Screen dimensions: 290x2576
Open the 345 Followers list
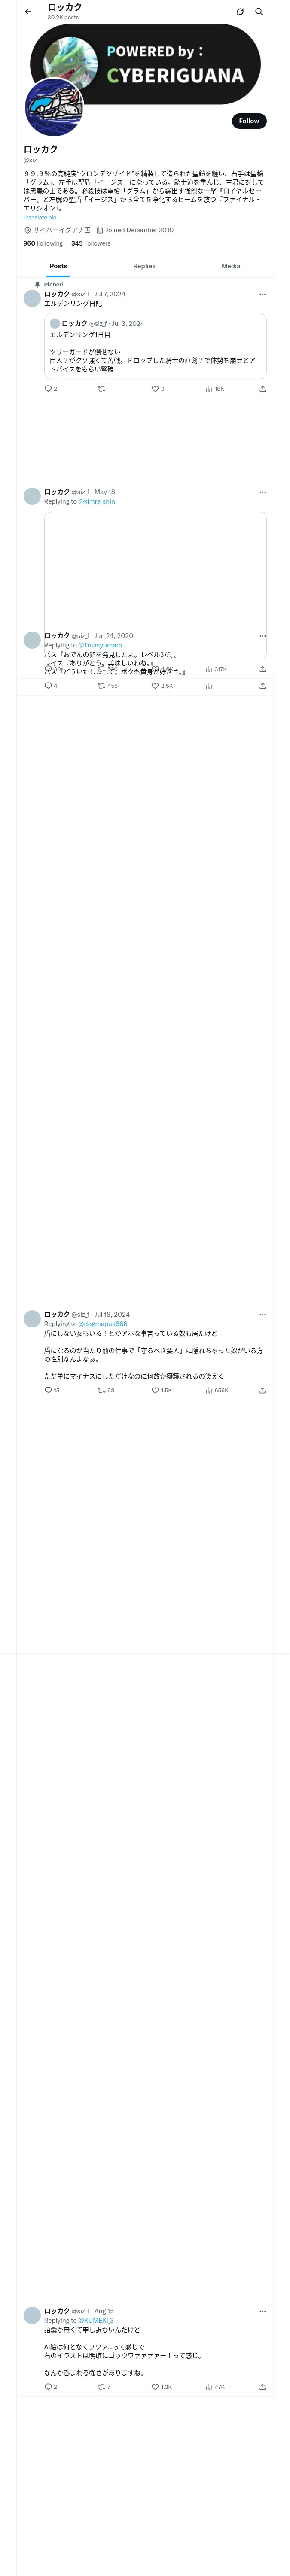91,243
